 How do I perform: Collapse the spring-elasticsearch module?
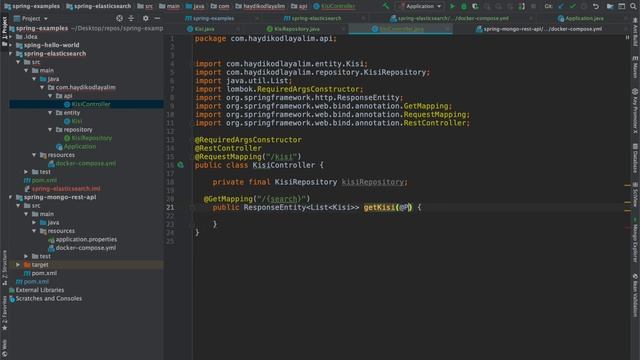tap(11, 53)
